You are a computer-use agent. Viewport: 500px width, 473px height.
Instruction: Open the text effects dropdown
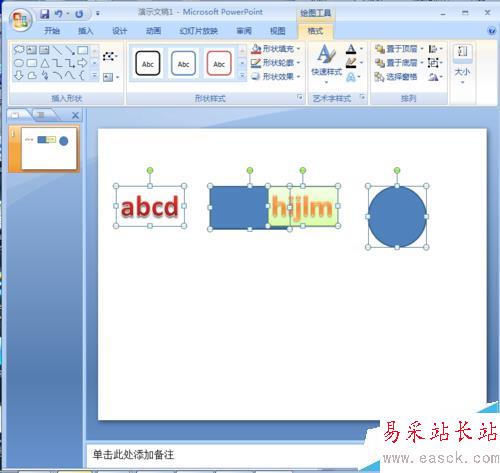point(354,77)
